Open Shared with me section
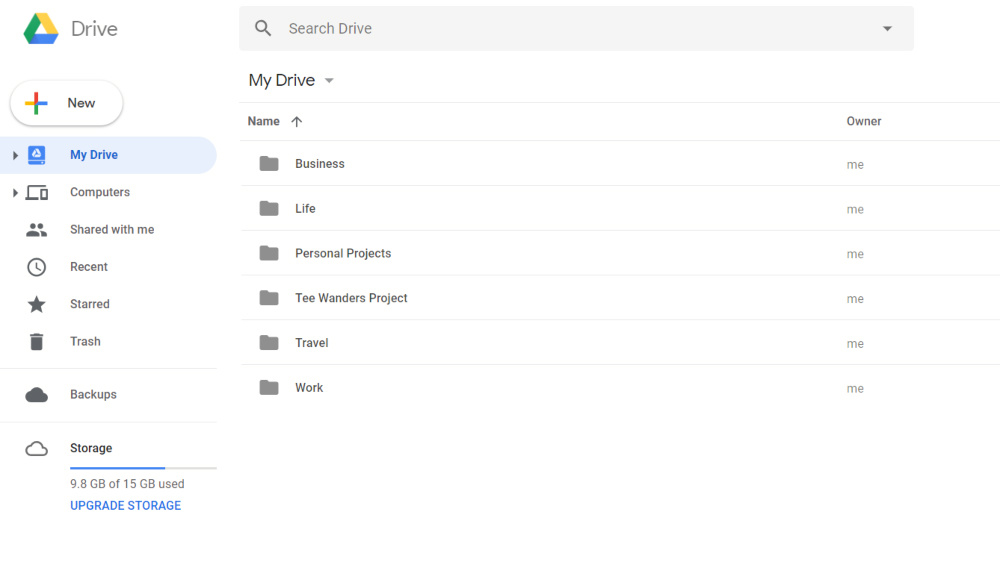 112,230
